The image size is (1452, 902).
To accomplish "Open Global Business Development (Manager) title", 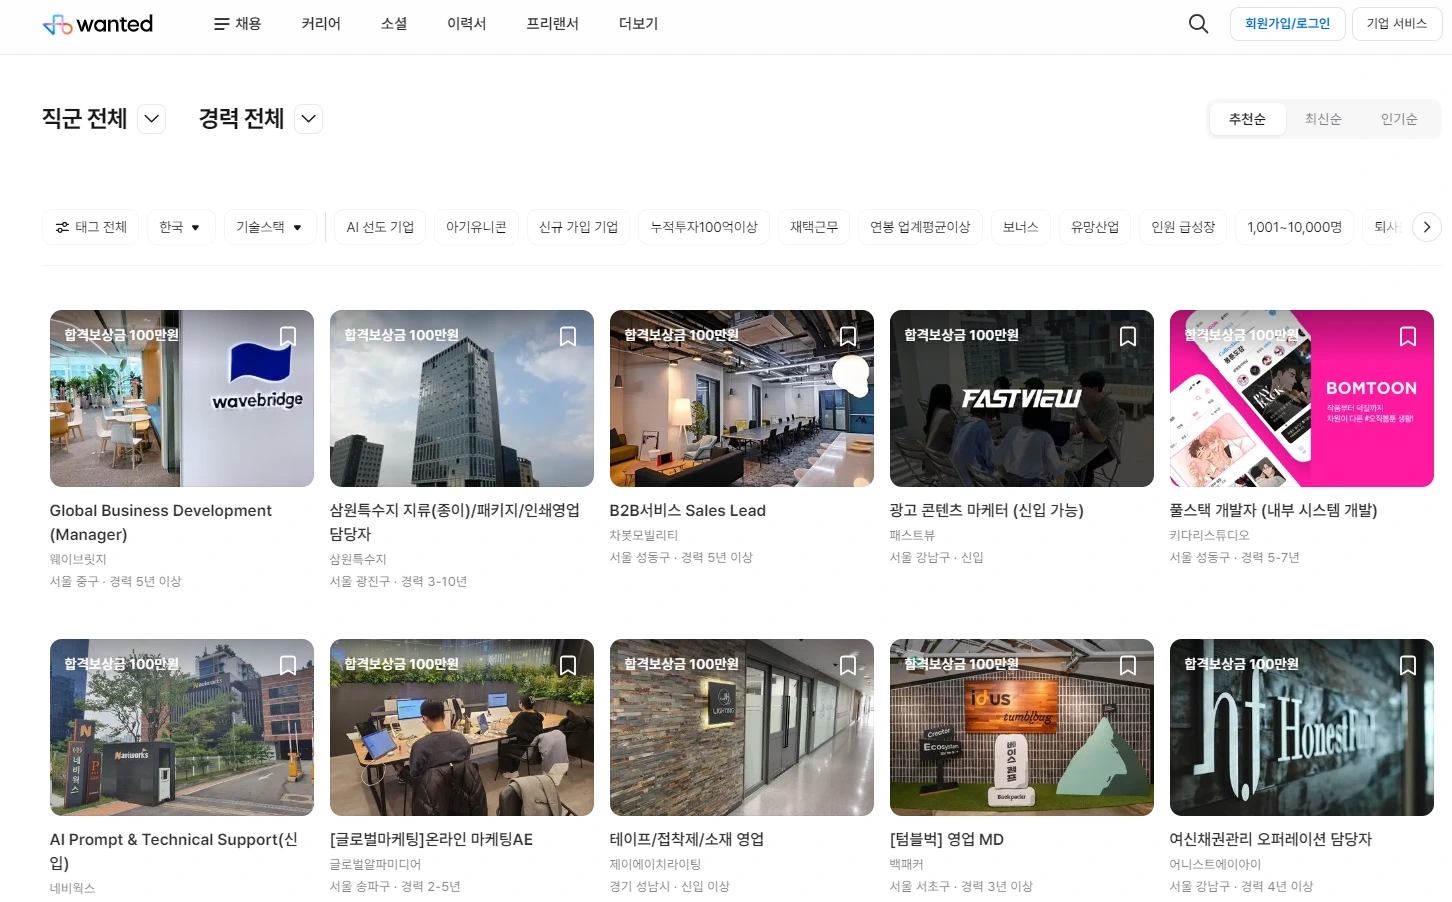I will [x=161, y=522].
